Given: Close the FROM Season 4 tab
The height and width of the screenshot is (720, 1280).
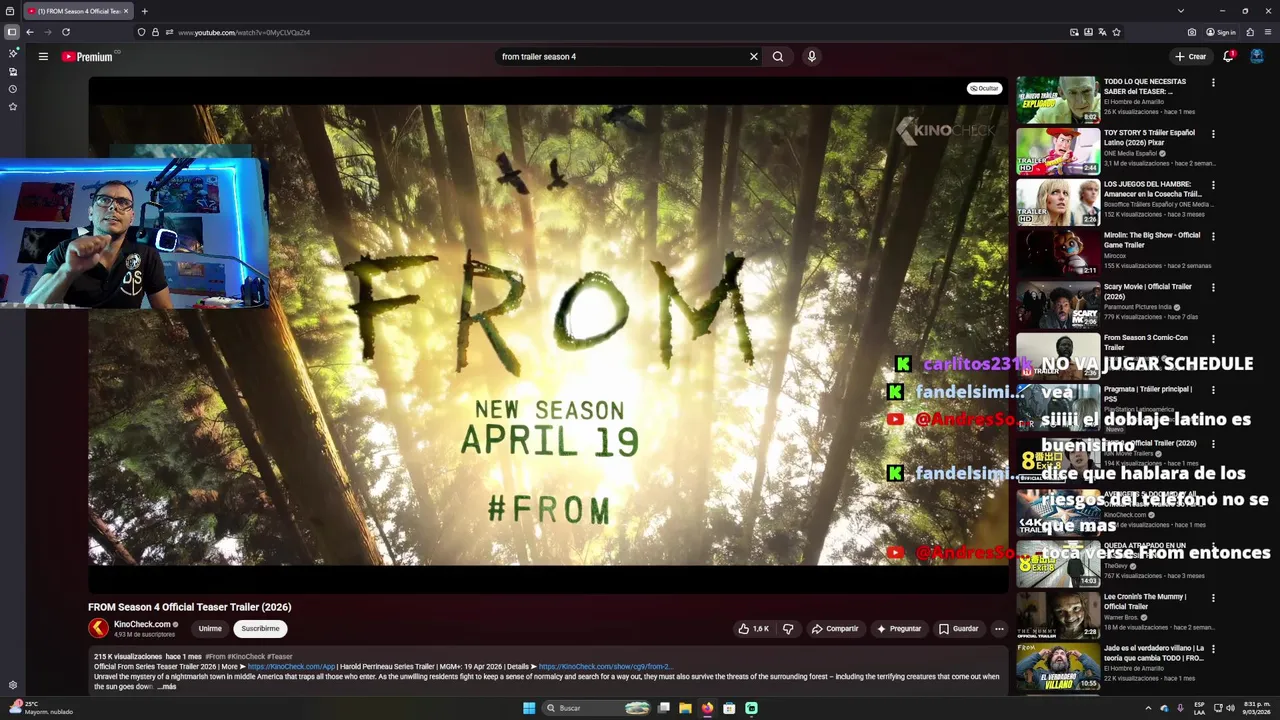Looking at the screenshot, I should 126,11.
